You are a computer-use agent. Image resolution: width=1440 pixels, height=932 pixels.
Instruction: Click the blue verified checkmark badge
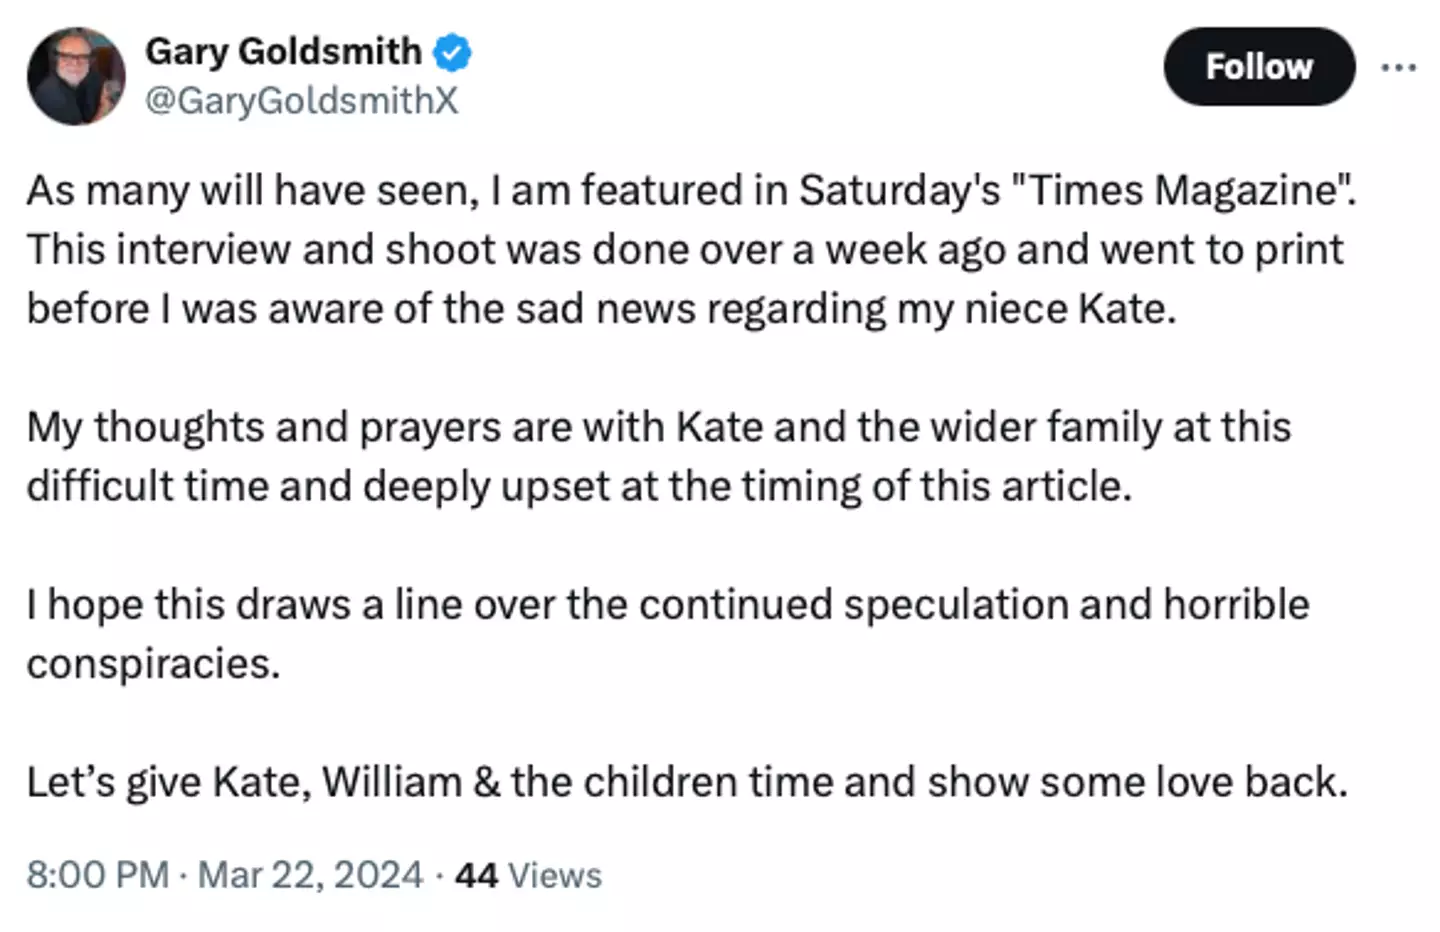[450, 51]
